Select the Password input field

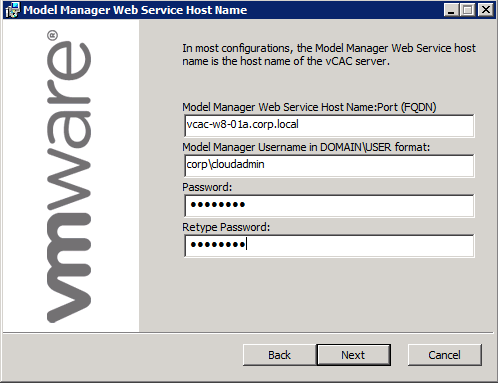pyautogui.click(x=329, y=205)
